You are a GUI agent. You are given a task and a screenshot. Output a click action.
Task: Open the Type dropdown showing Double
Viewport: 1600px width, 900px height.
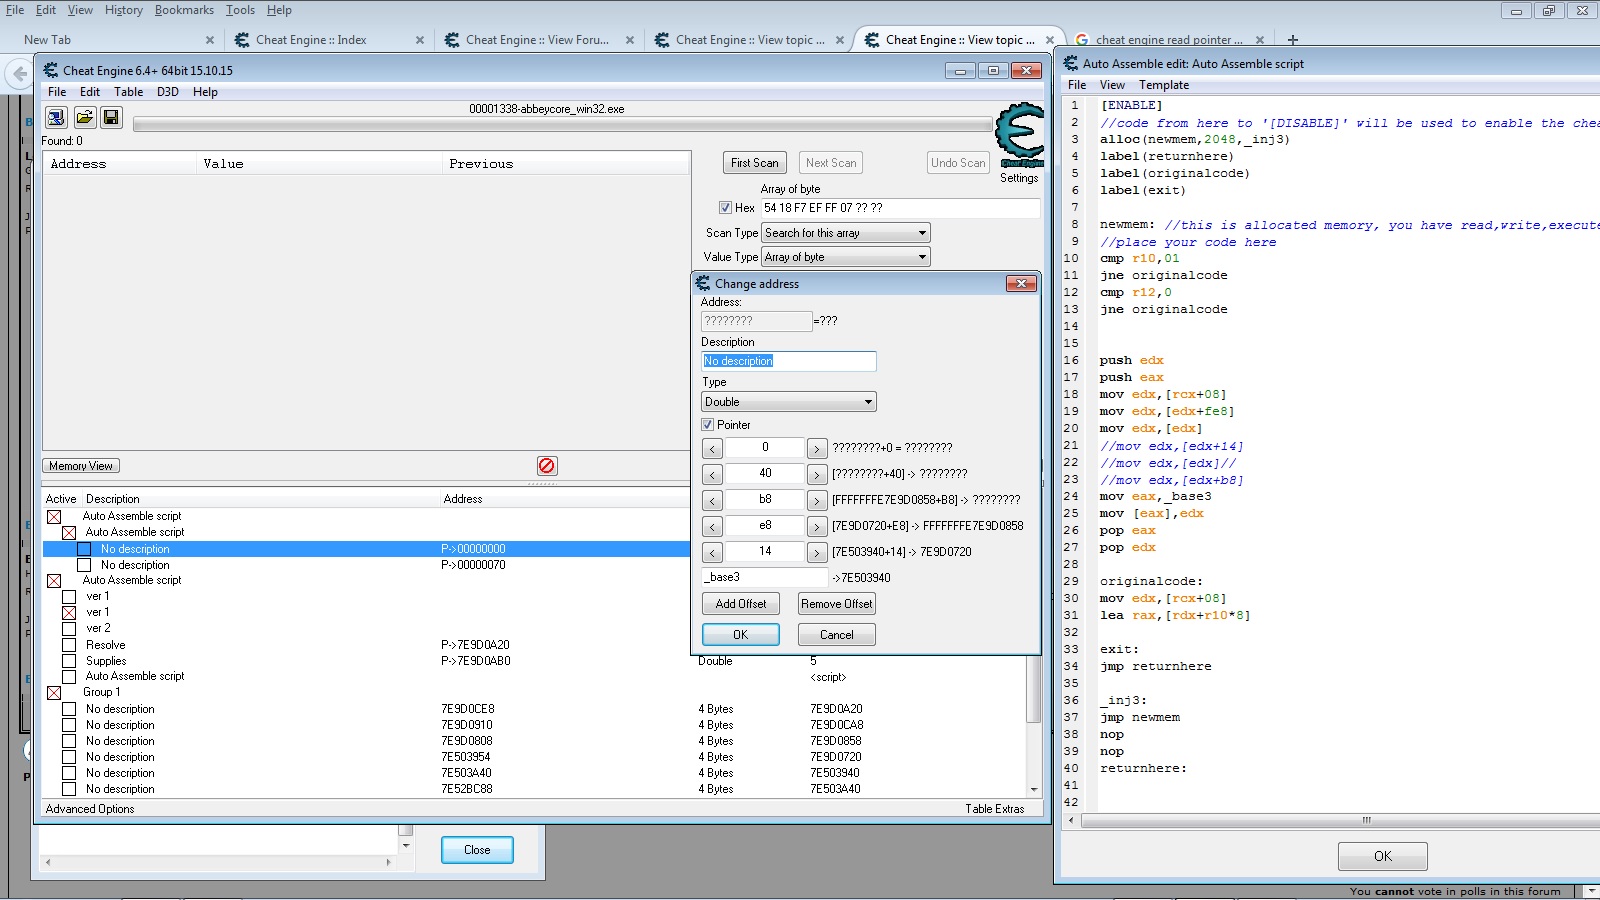789,402
